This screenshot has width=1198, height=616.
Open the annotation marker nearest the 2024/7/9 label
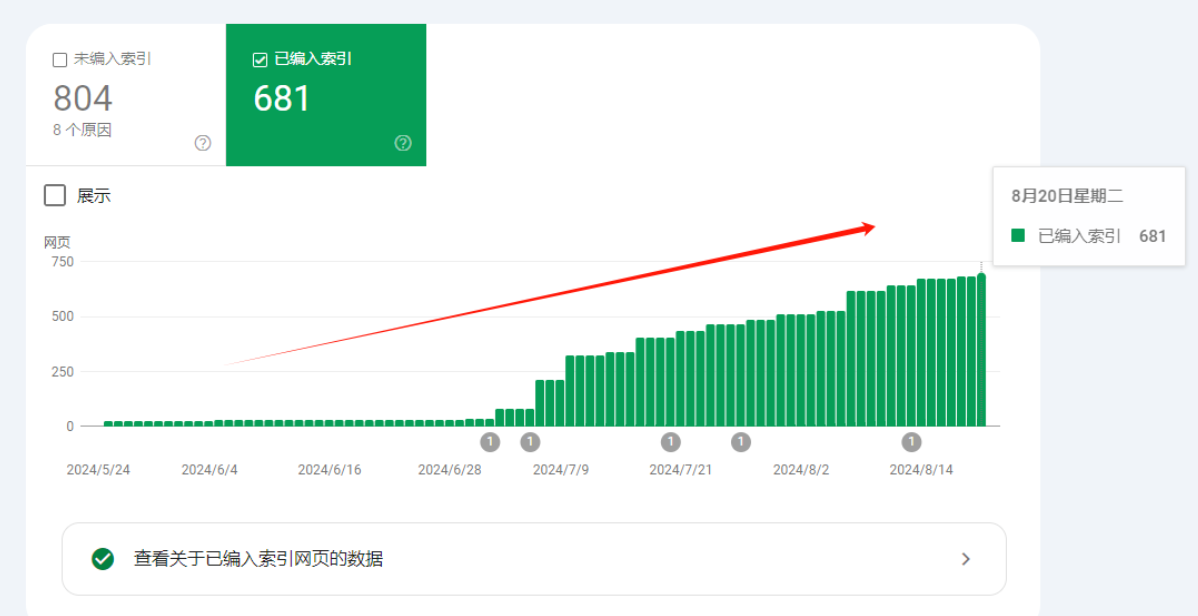(530, 442)
